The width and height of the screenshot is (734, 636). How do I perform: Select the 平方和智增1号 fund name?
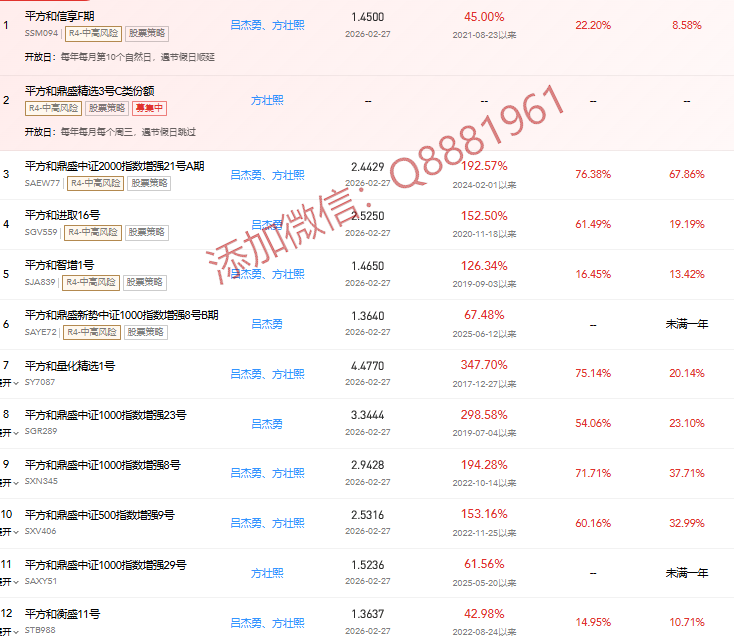59,265
